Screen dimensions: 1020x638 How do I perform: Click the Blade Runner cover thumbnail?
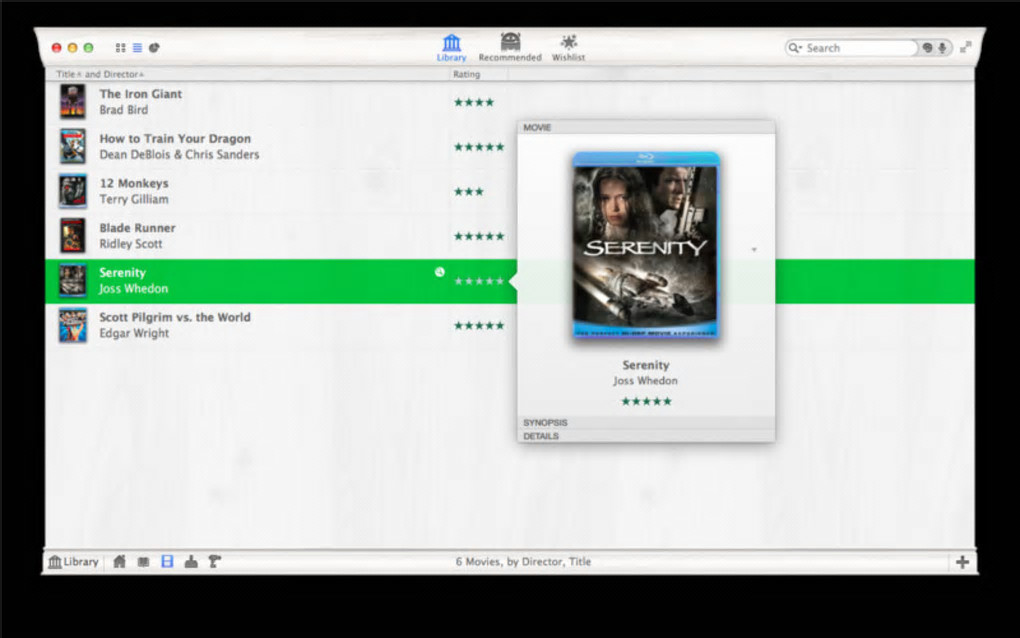click(x=73, y=235)
